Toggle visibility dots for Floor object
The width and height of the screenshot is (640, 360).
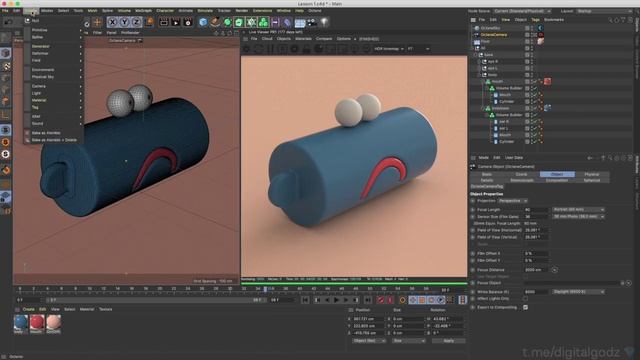532,42
